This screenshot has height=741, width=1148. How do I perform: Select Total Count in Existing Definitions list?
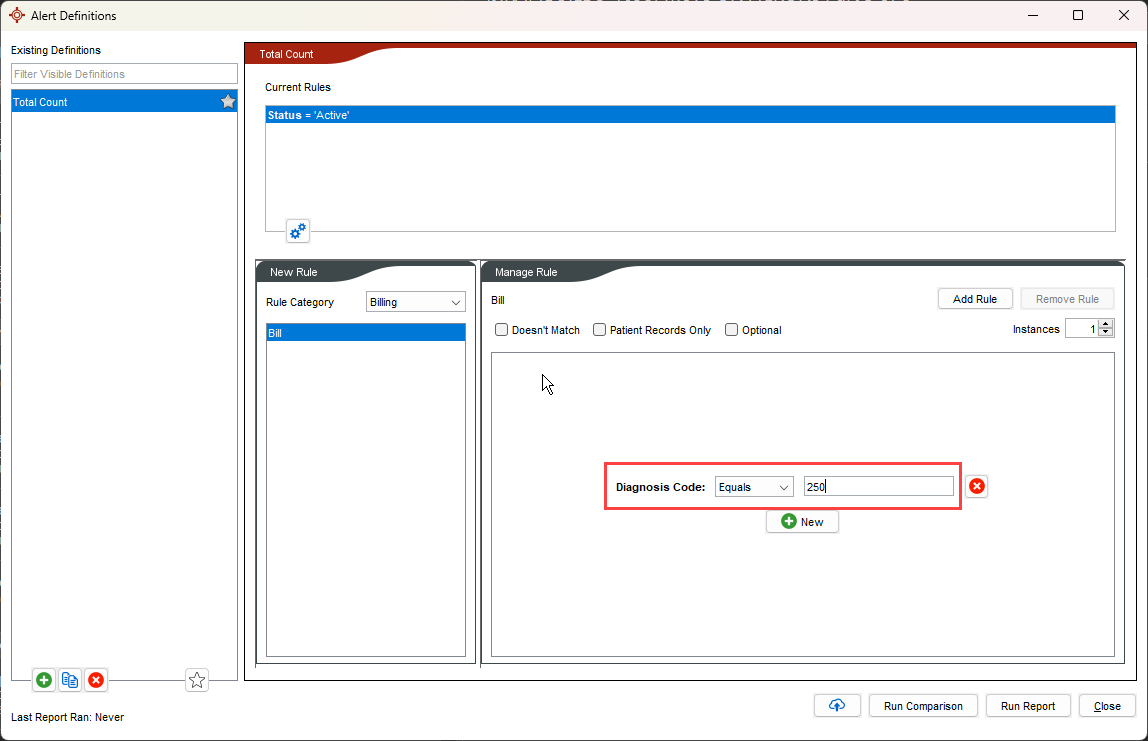(124, 102)
